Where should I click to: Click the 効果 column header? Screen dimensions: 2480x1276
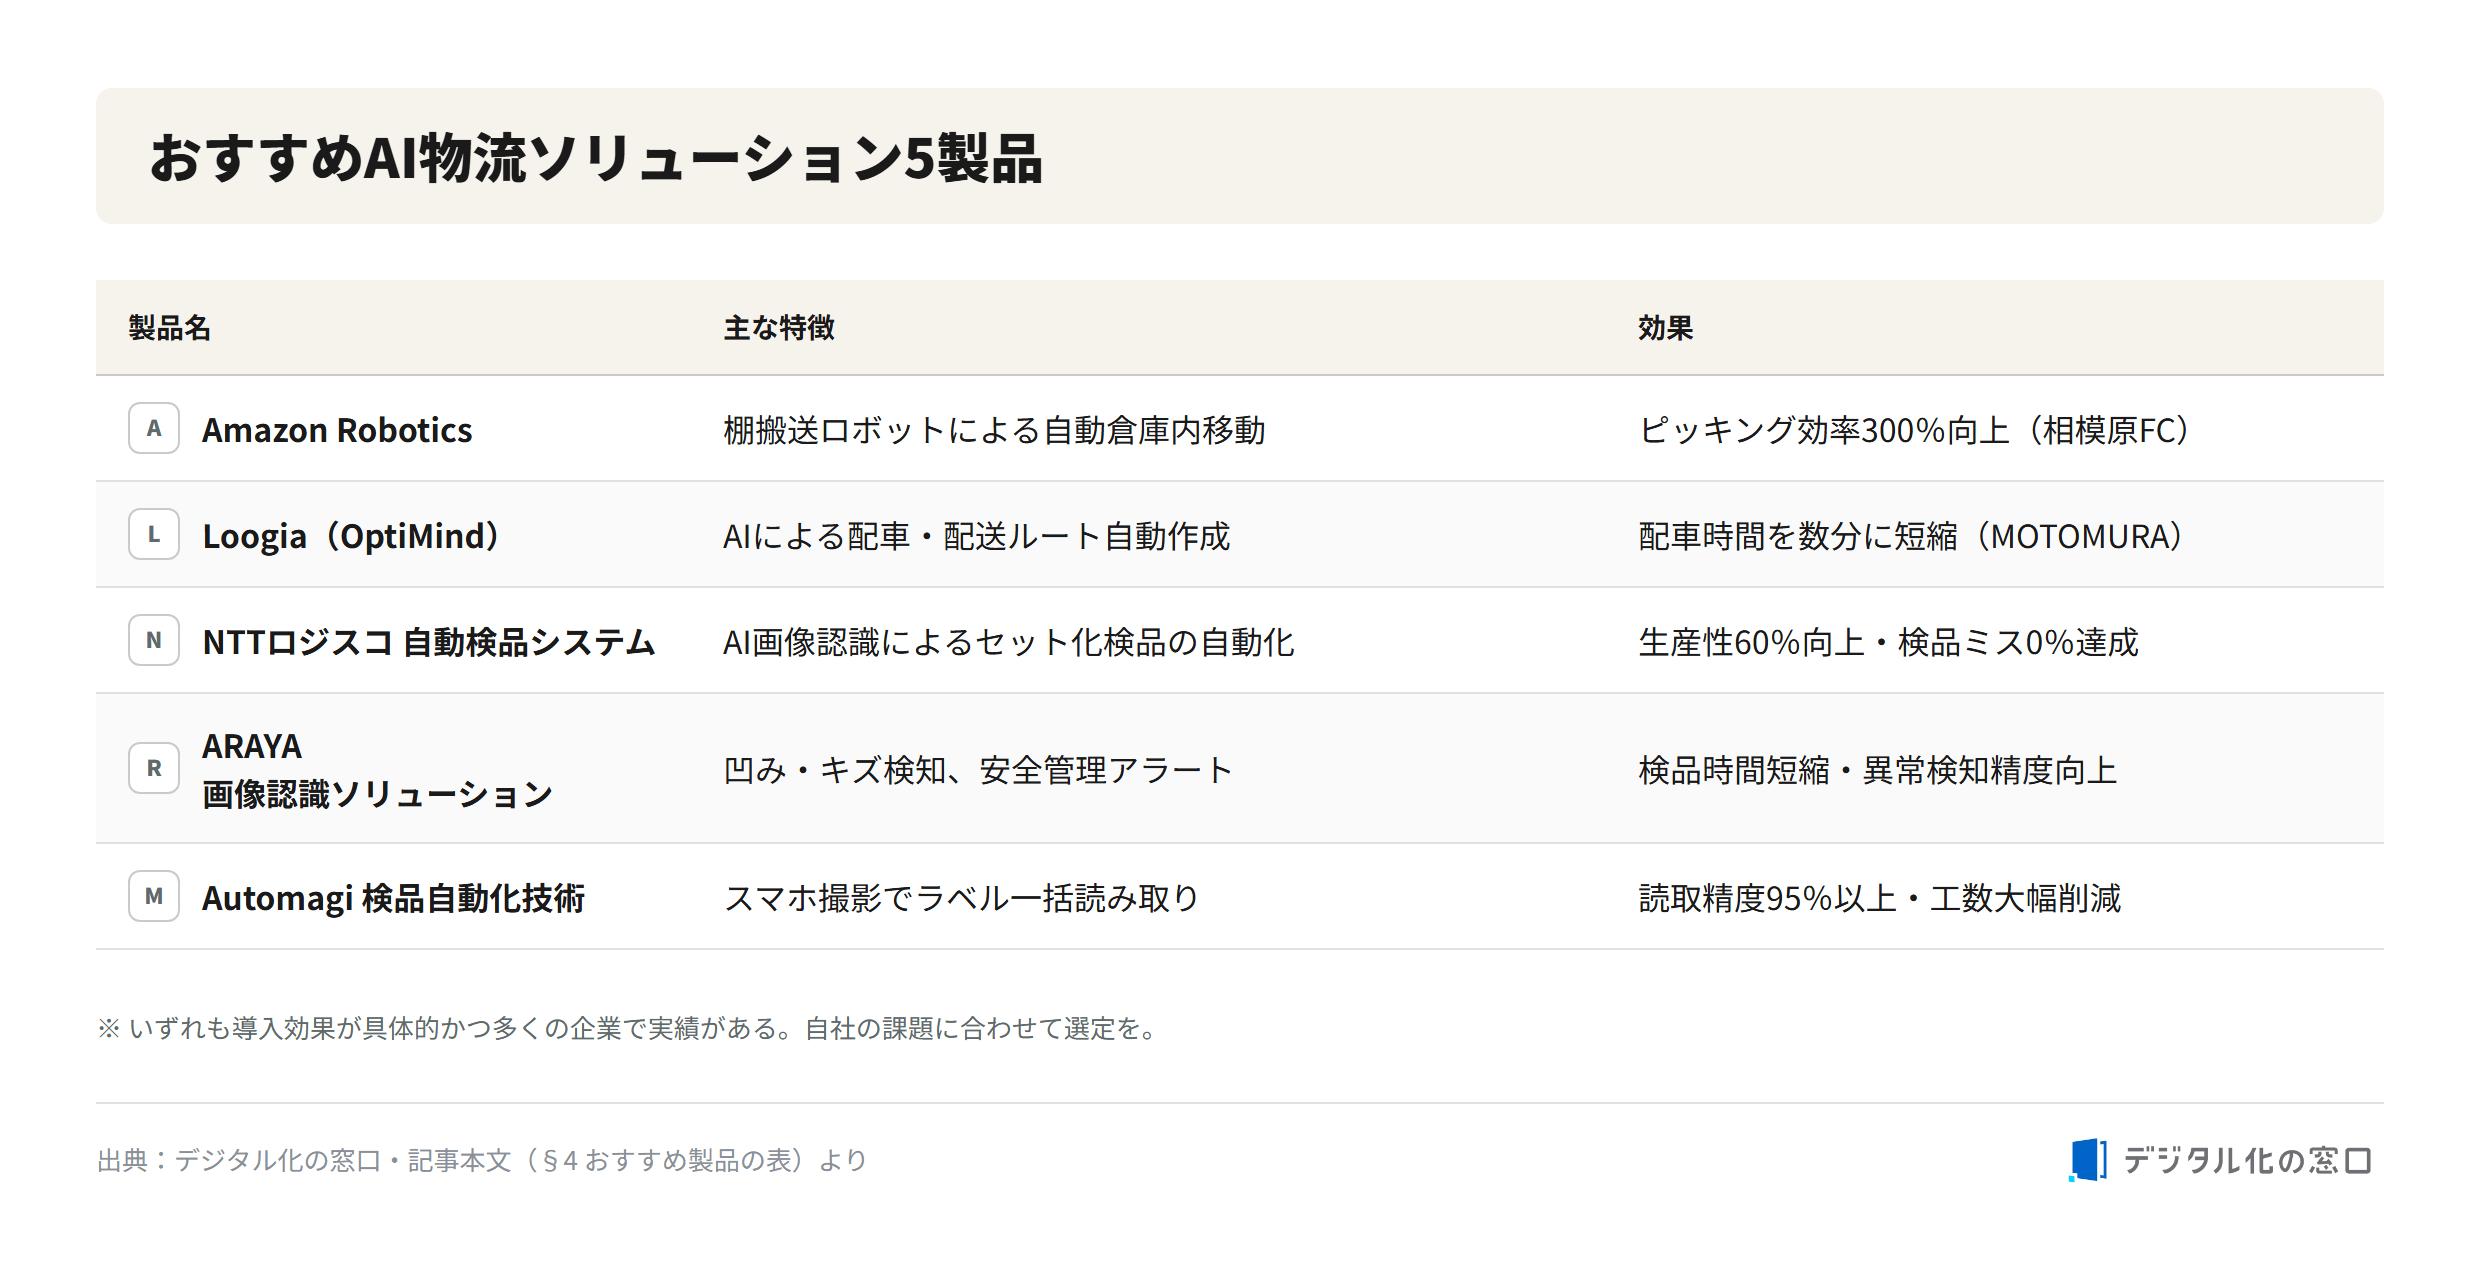pyautogui.click(x=1665, y=328)
